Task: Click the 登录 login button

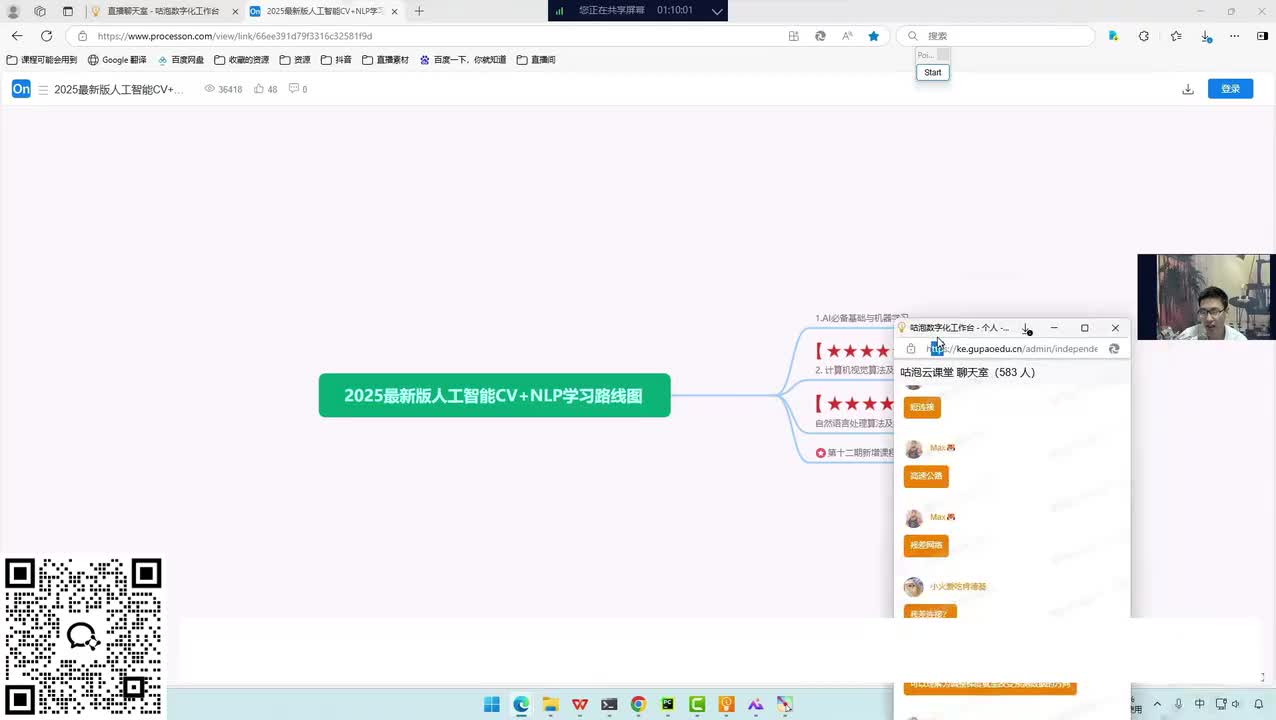Action: (1230, 89)
